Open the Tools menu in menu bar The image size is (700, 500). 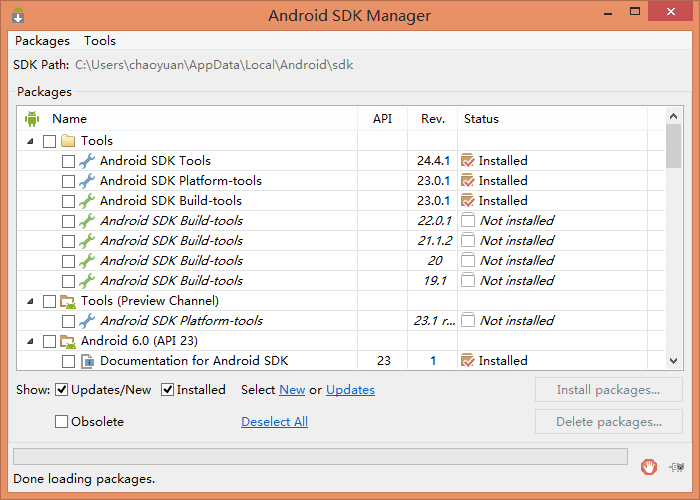100,41
